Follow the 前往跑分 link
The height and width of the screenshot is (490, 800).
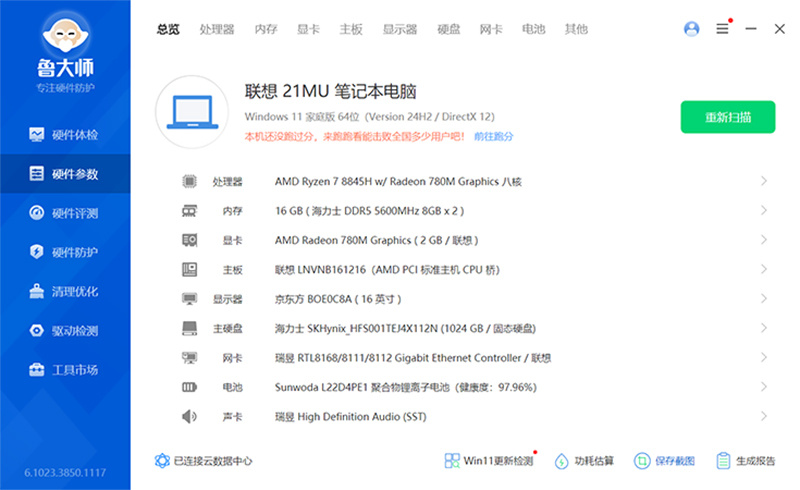[493, 136]
